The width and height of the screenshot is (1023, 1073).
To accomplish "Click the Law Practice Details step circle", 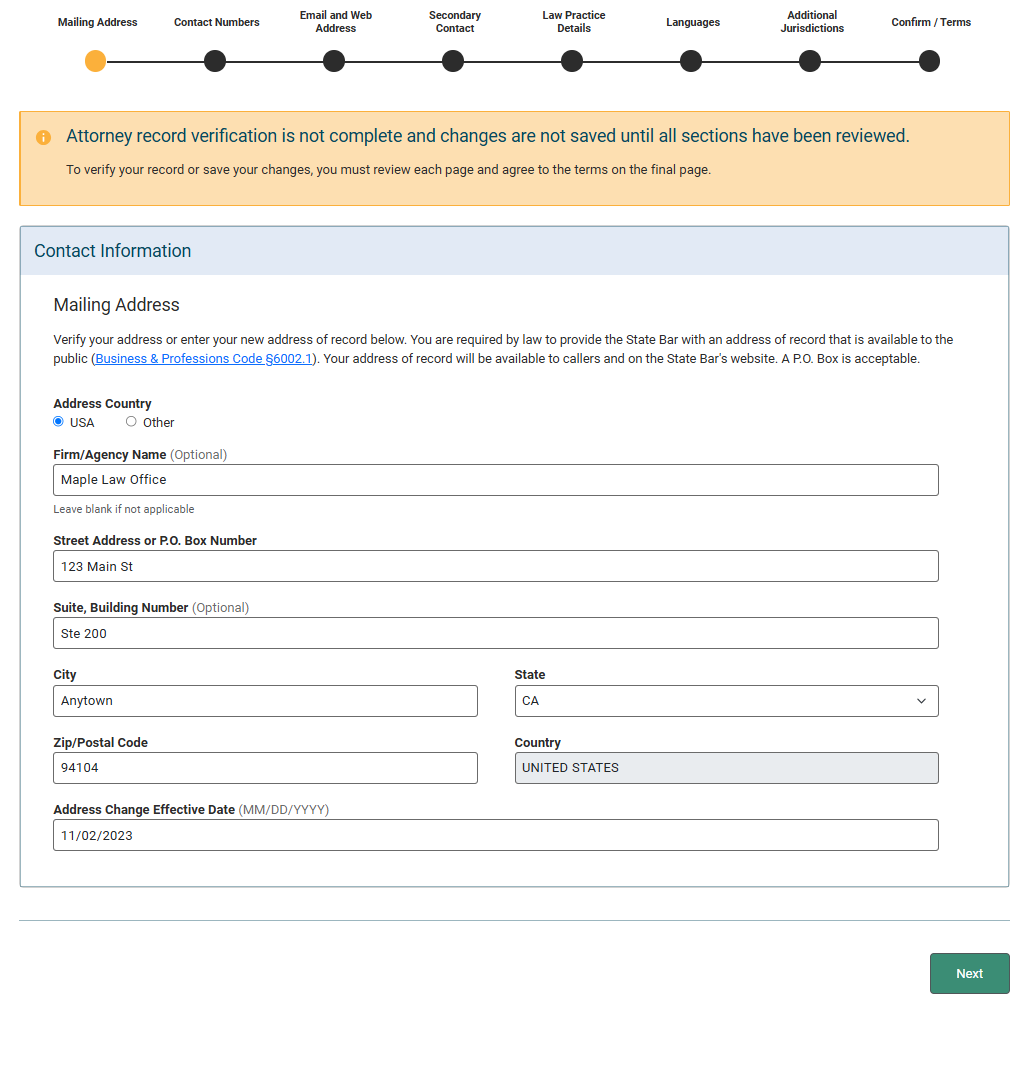I will click(x=572, y=62).
